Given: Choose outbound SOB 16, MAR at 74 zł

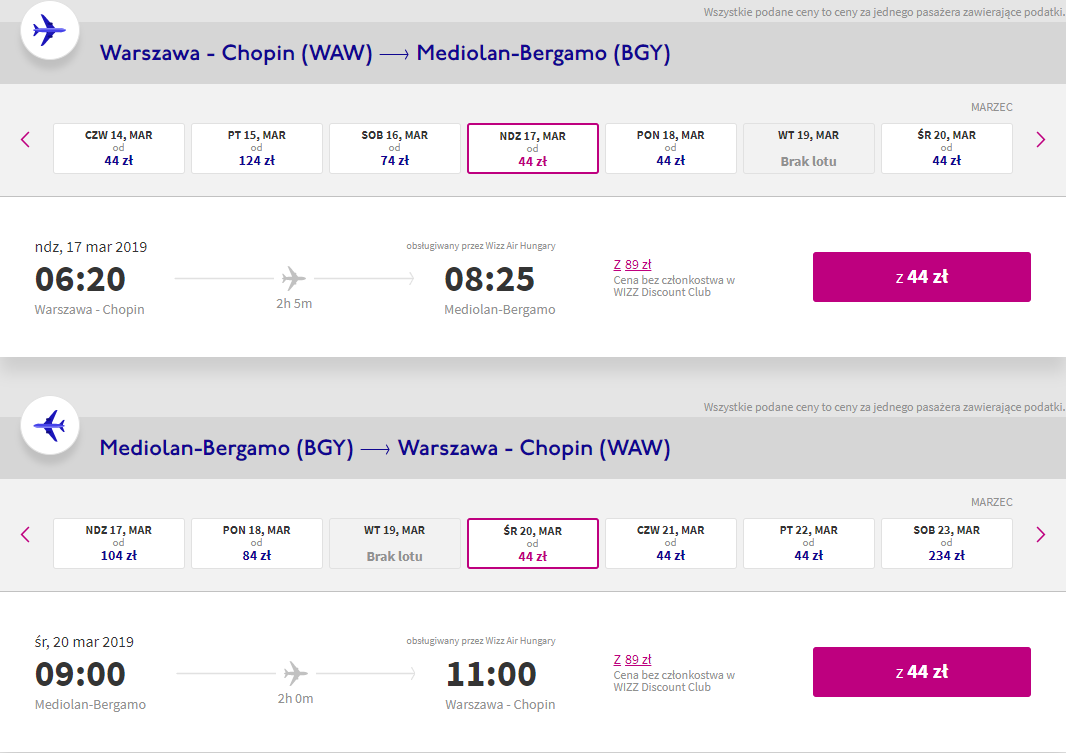Looking at the screenshot, I should 395,148.
